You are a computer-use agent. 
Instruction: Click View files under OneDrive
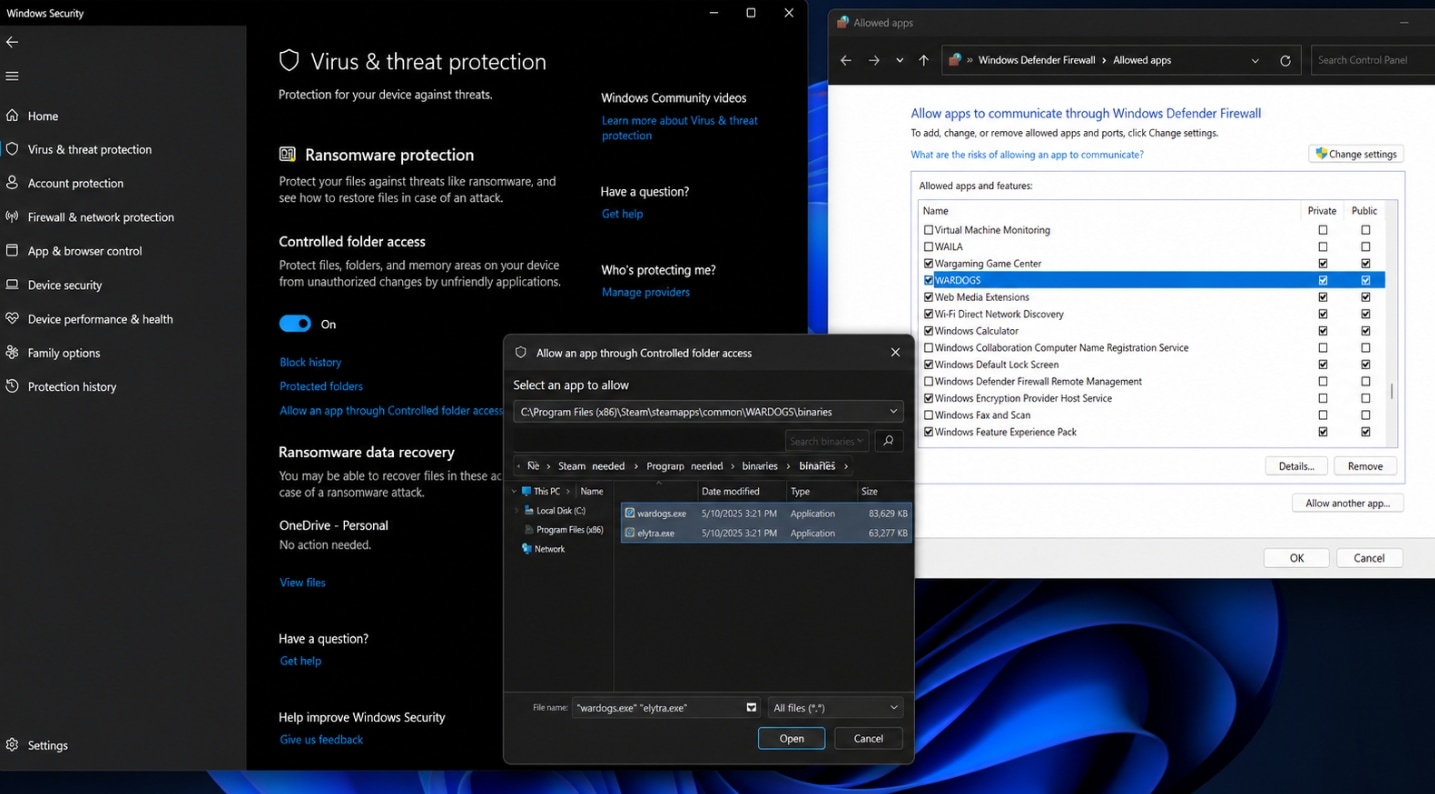pyautogui.click(x=302, y=583)
